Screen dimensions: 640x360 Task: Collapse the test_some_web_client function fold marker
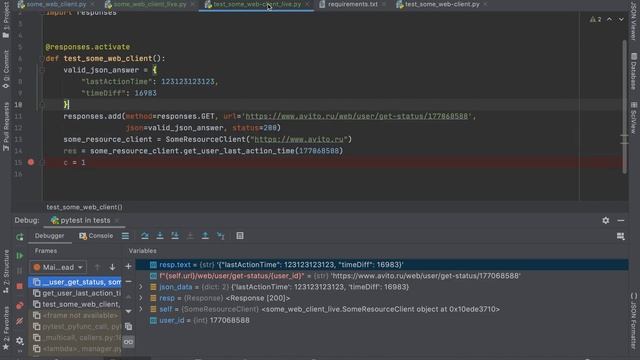(x=42, y=58)
